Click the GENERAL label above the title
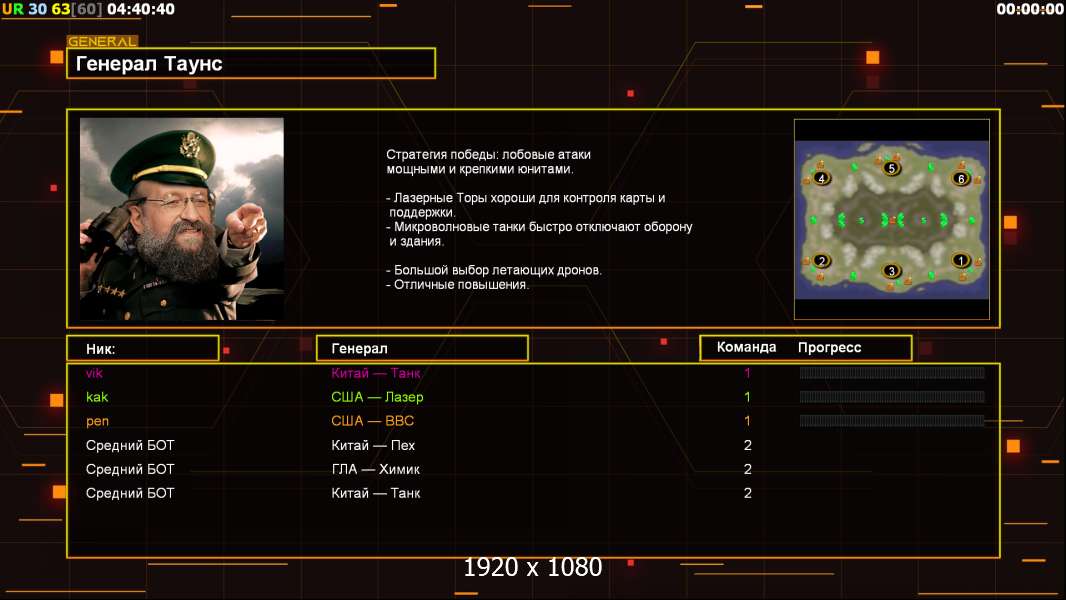The height and width of the screenshot is (600, 1066). point(102,41)
